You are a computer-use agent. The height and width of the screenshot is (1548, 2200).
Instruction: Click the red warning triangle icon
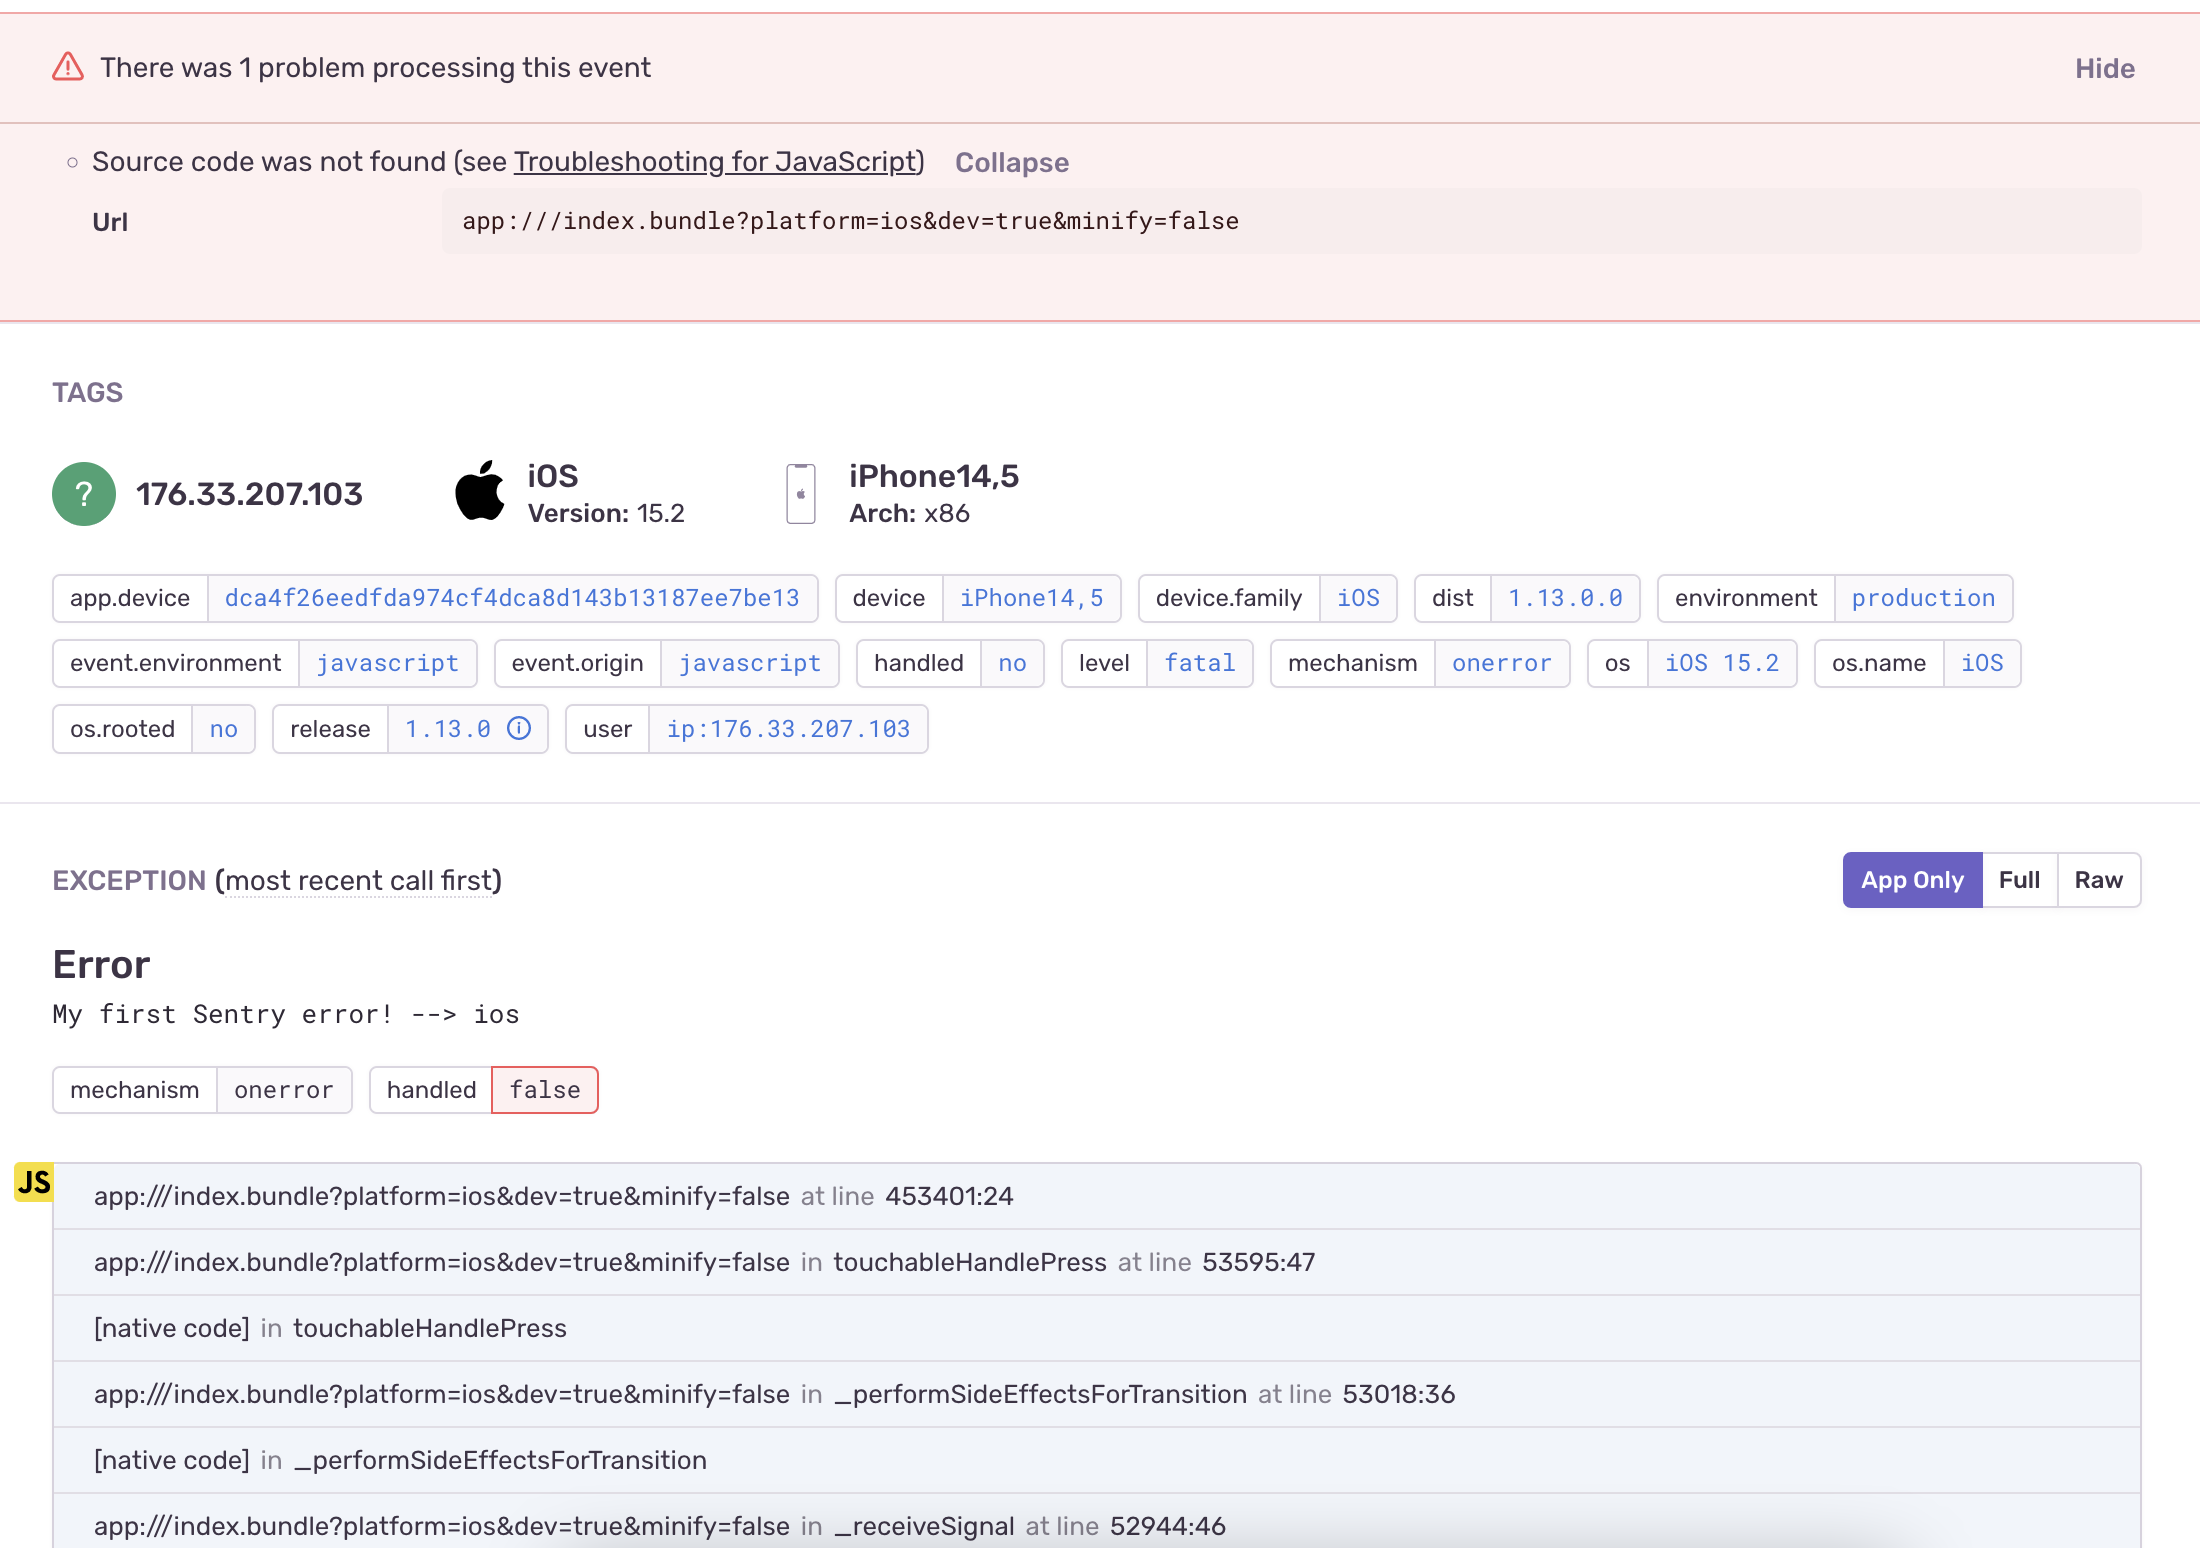click(x=66, y=66)
